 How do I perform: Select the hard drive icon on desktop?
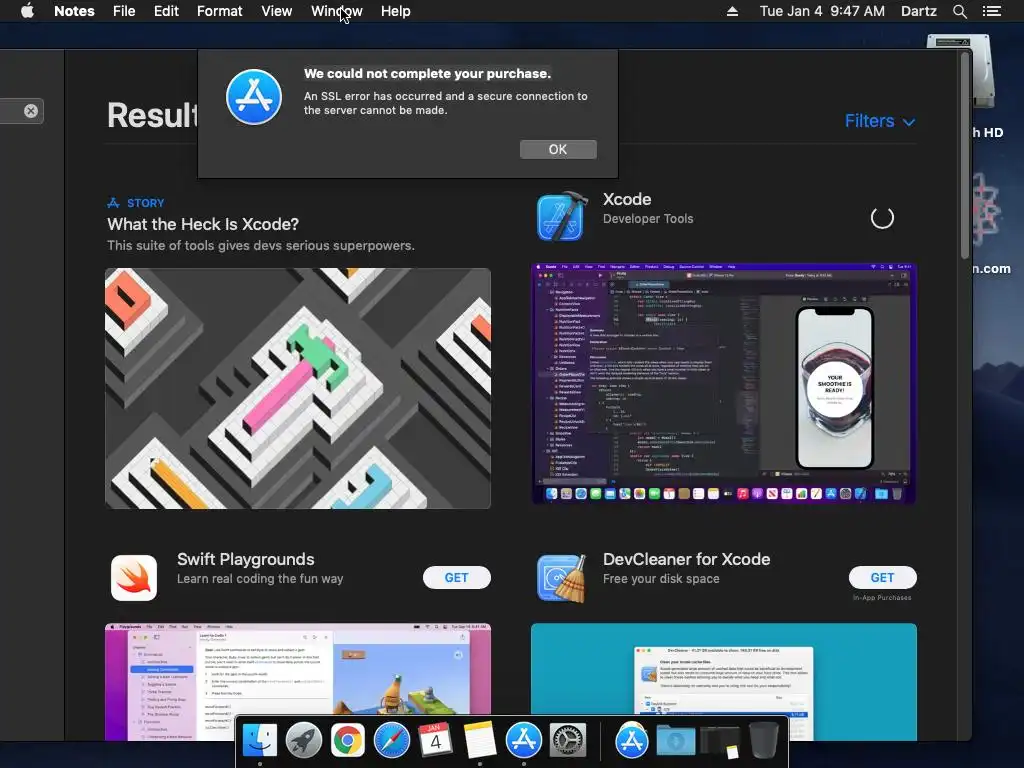[x=960, y=72]
